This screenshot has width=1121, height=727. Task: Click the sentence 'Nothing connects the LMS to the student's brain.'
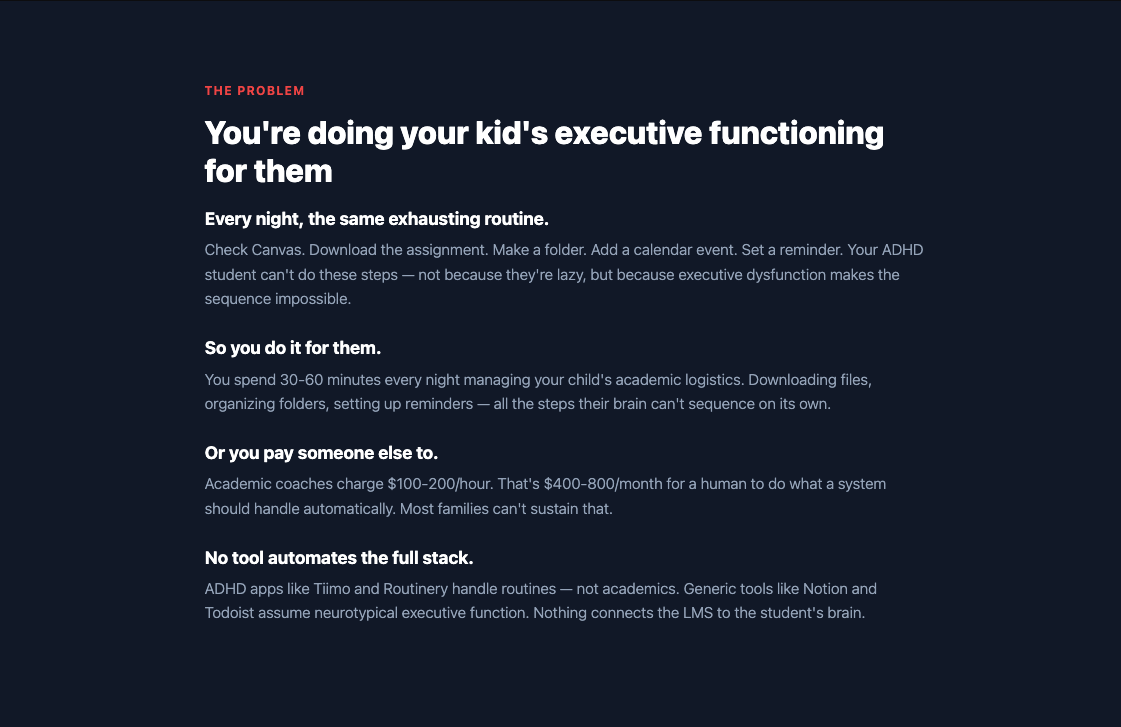[699, 613]
